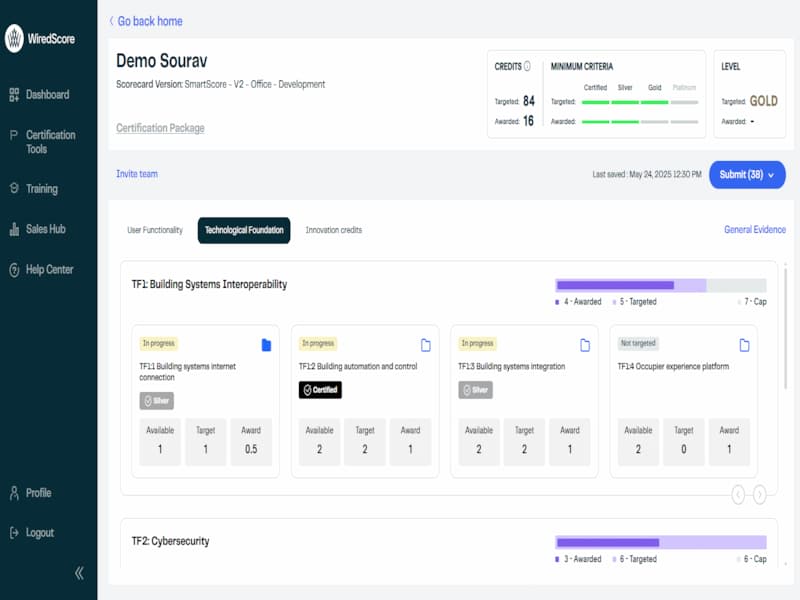The height and width of the screenshot is (600, 800).
Task: Open evidence document icon on TF1.1 card
Action: [266, 345]
